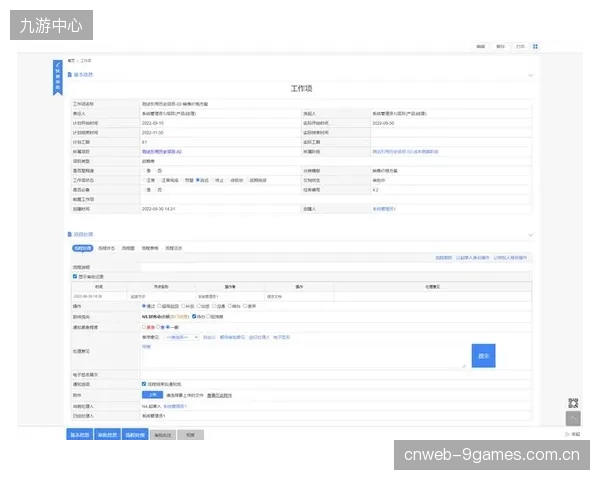This screenshot has width=600, height=480.
Task: Select the 终止 work item status radio
Action: (213, 180)
